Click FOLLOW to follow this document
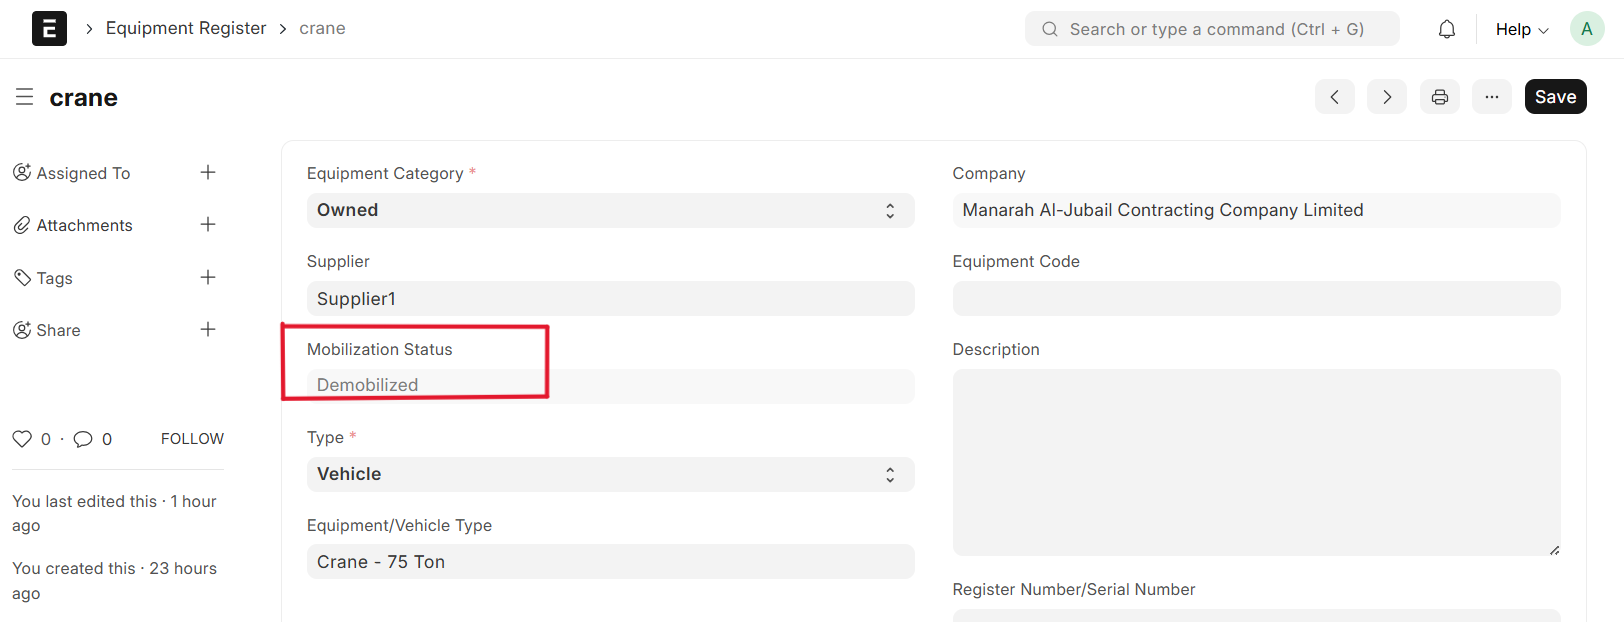The width and height of the screenshot is (1624, 622). pyautogui.click(x=192, y=439)
